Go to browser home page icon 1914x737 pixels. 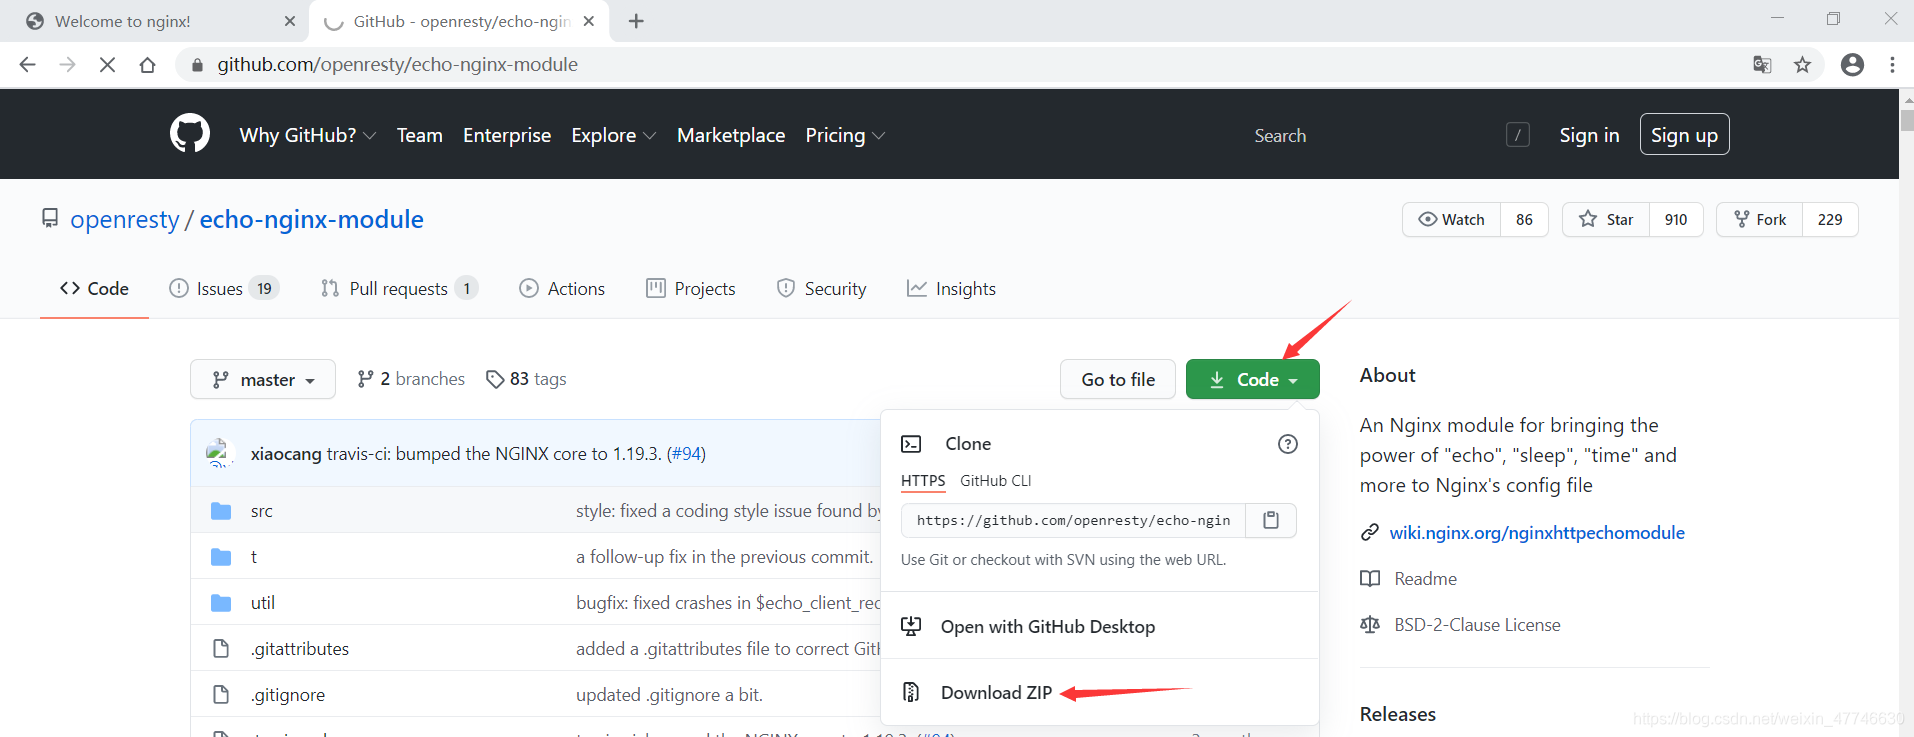pyautogui.click(x=147, y=65)
